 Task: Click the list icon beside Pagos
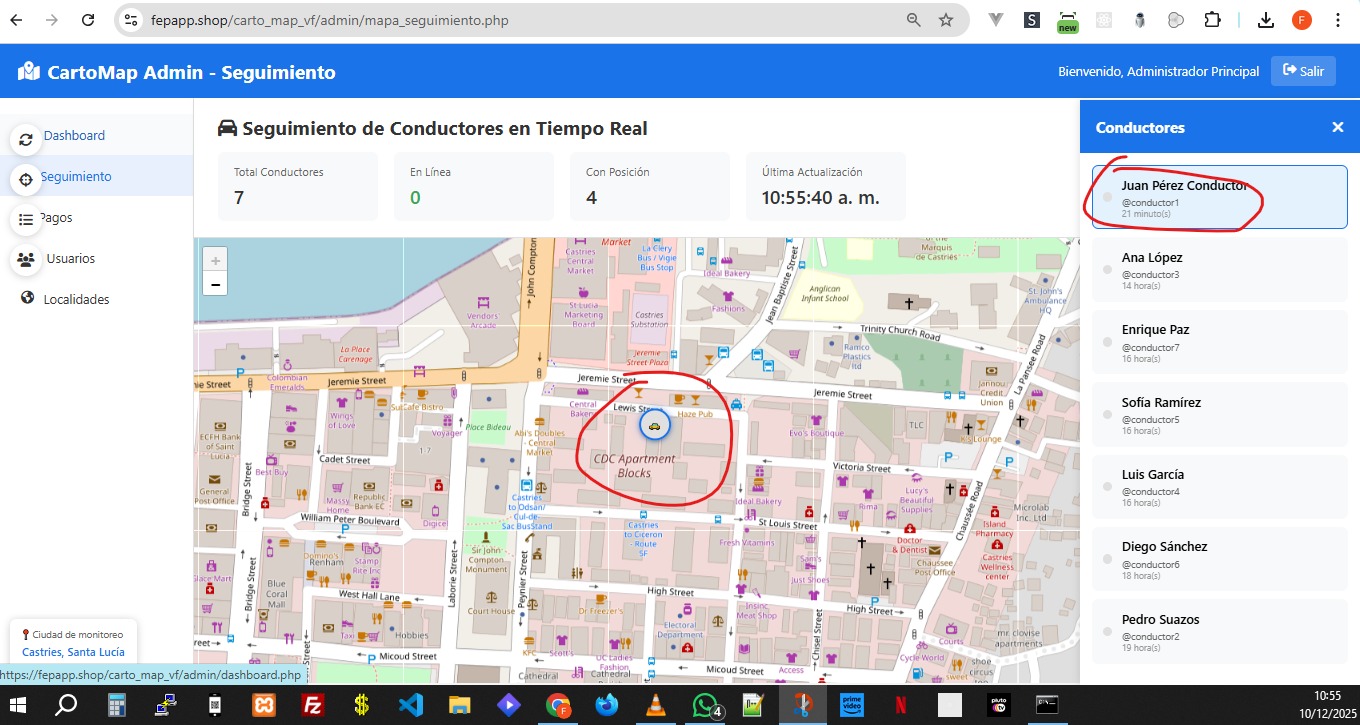(x=26, y=219)
